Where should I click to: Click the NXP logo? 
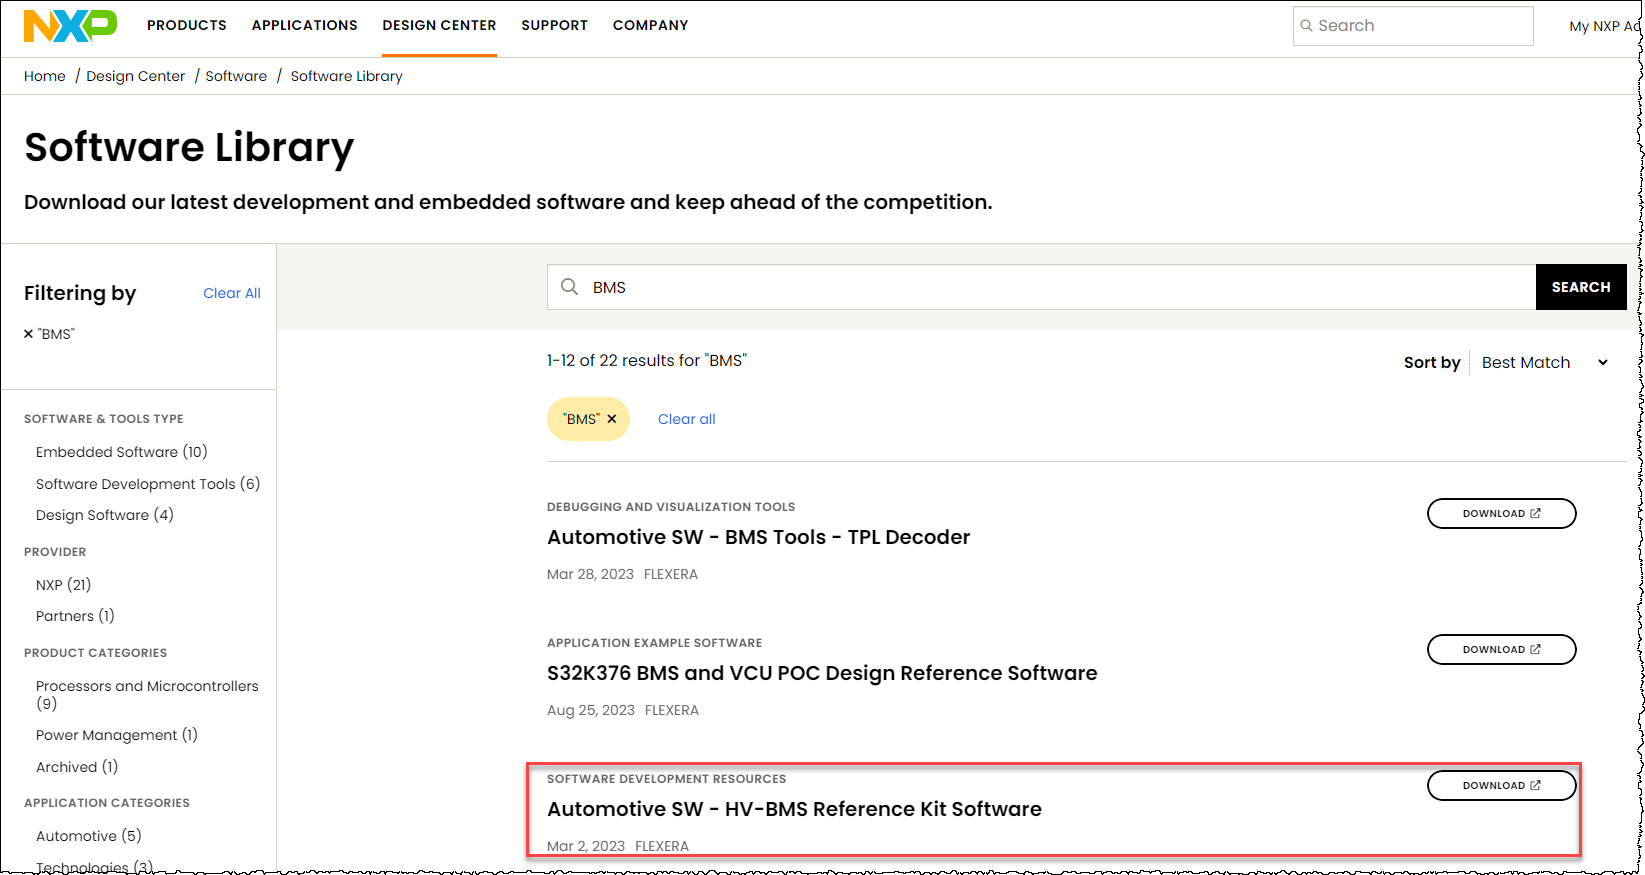tap(70, 26)
